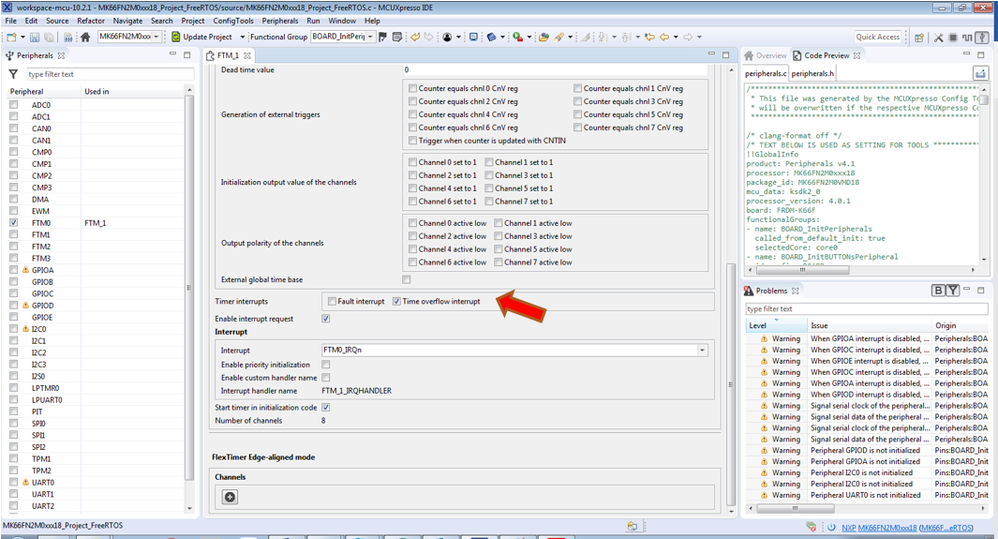Switch to Pins tool perspective icon
Image resolution: width=998 pixels, height=539 pixels.
click(938, 38)
